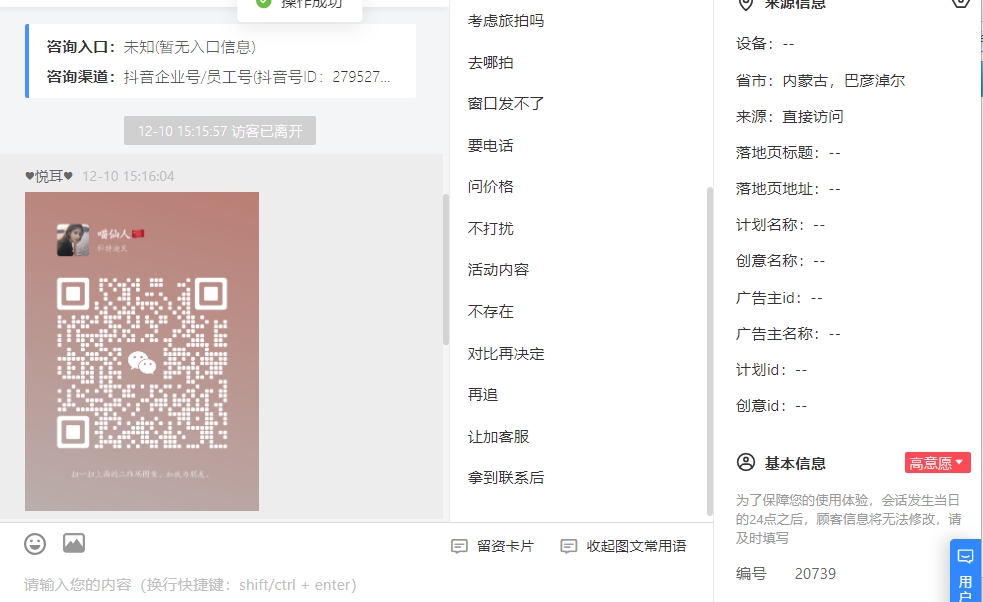Open the emoji picker in chat toolbar
Screen dimensions: 983x602
coord(35,544)
